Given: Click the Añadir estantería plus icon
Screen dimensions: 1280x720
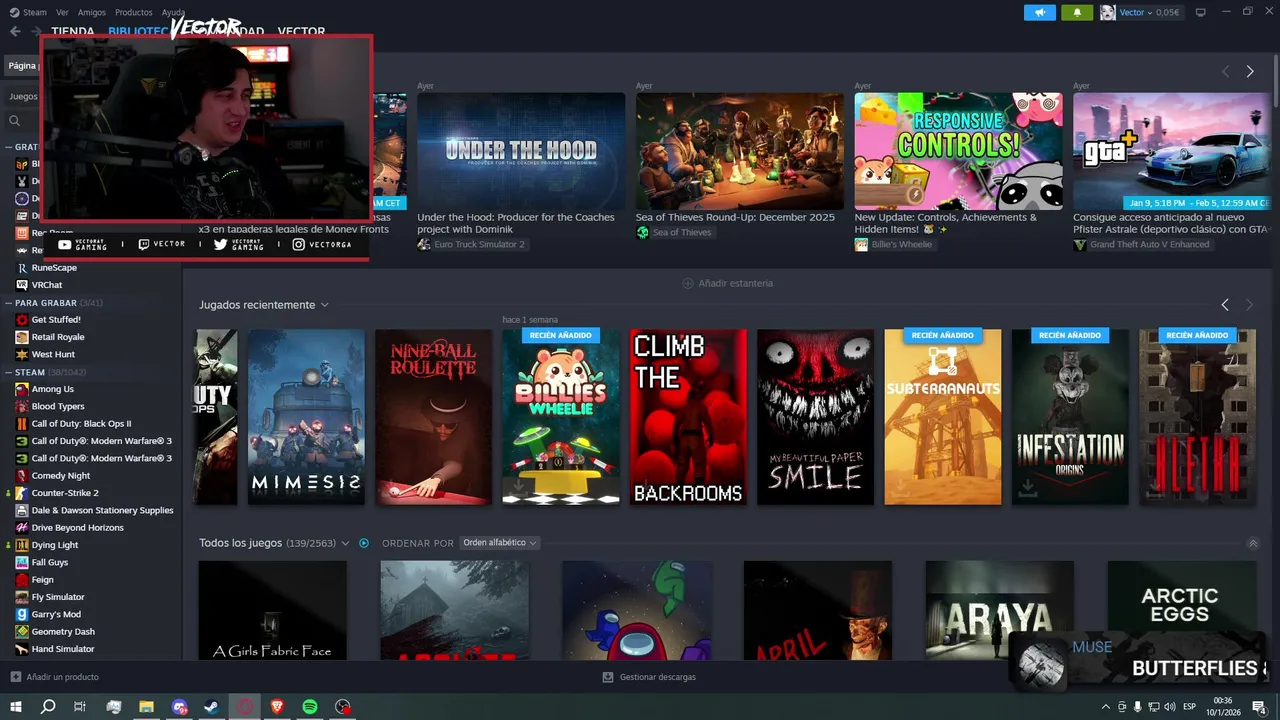Looking at the screenshot, I should [687, 283].
